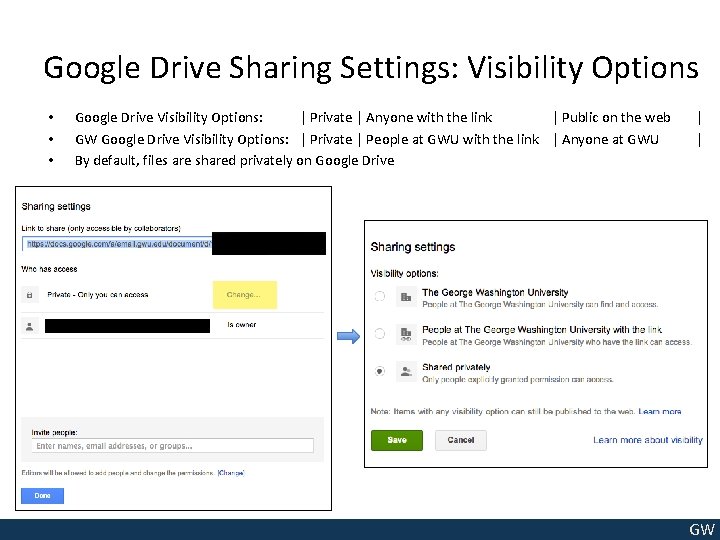Click the GW logo in the footer
720x540 pixels.
coord(702,529)
